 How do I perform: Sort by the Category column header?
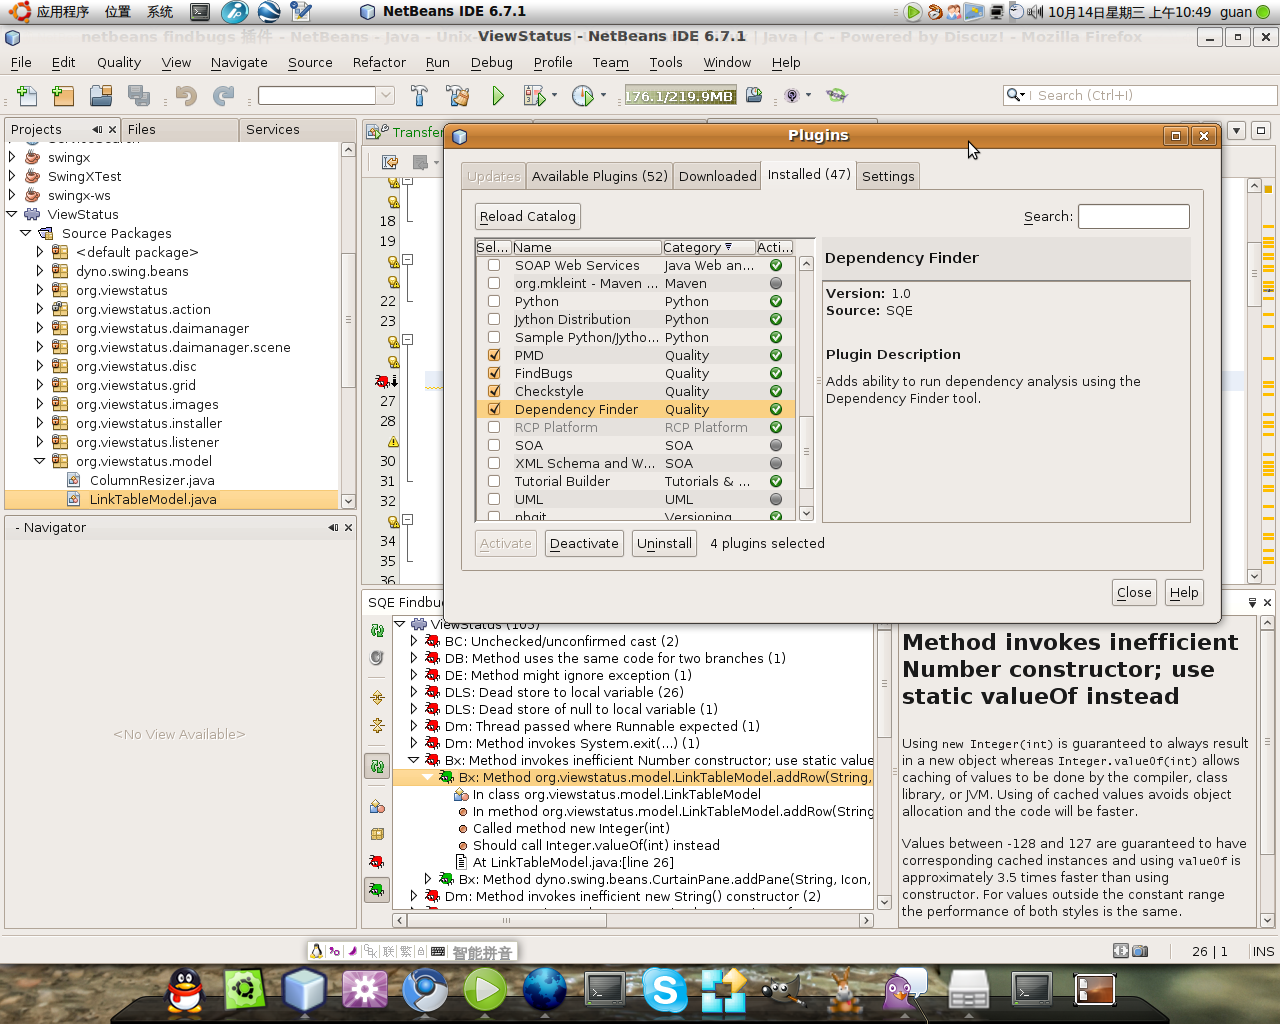pyautogui.click(x=708, y=247)
